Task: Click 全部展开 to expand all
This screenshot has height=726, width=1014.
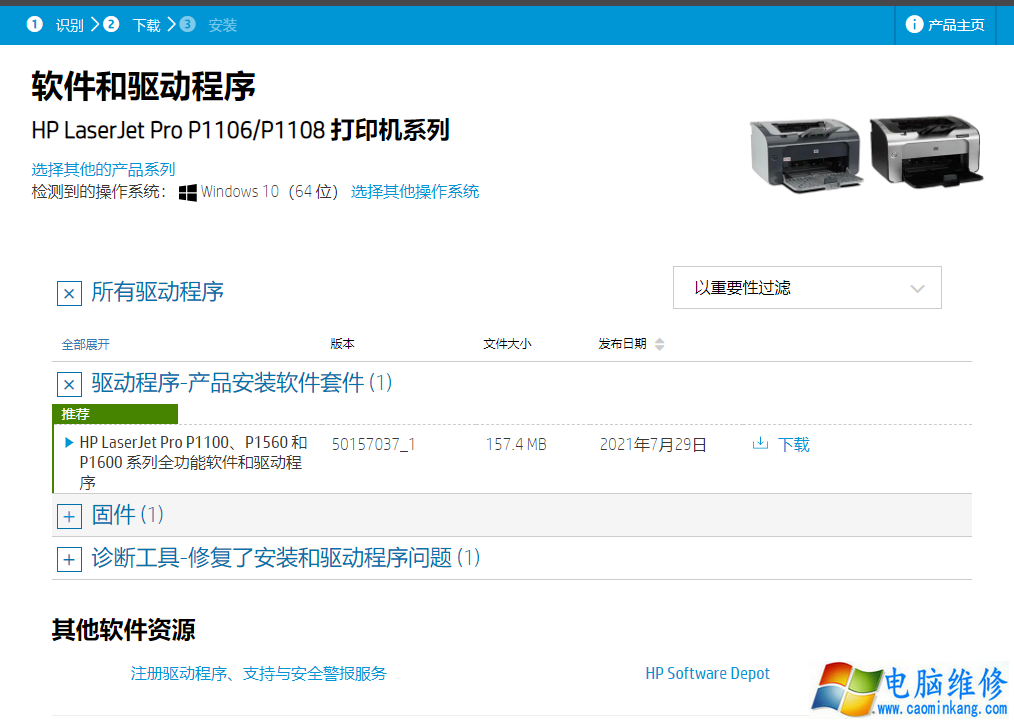Action: pos(85,345)
